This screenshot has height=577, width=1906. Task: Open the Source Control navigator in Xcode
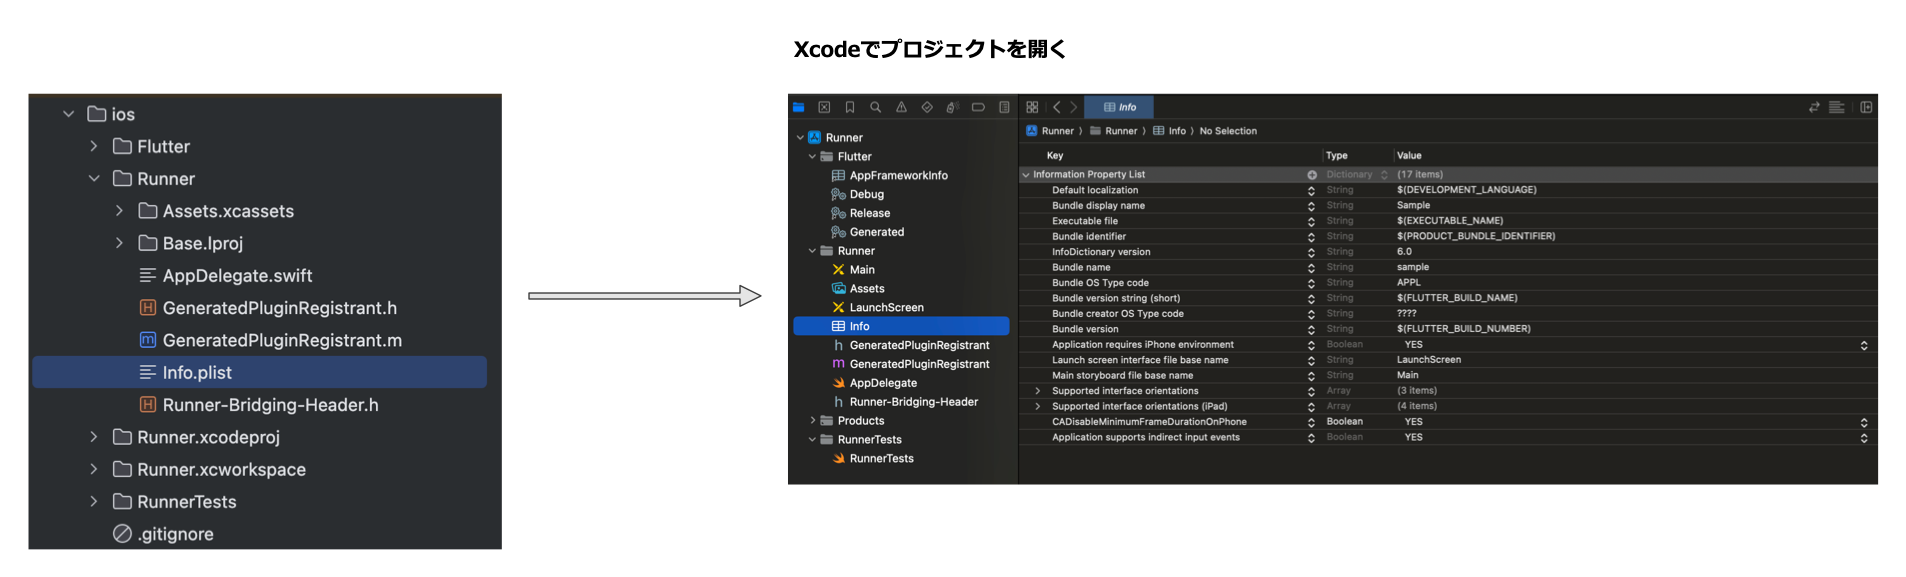click(x=824, y=107)
